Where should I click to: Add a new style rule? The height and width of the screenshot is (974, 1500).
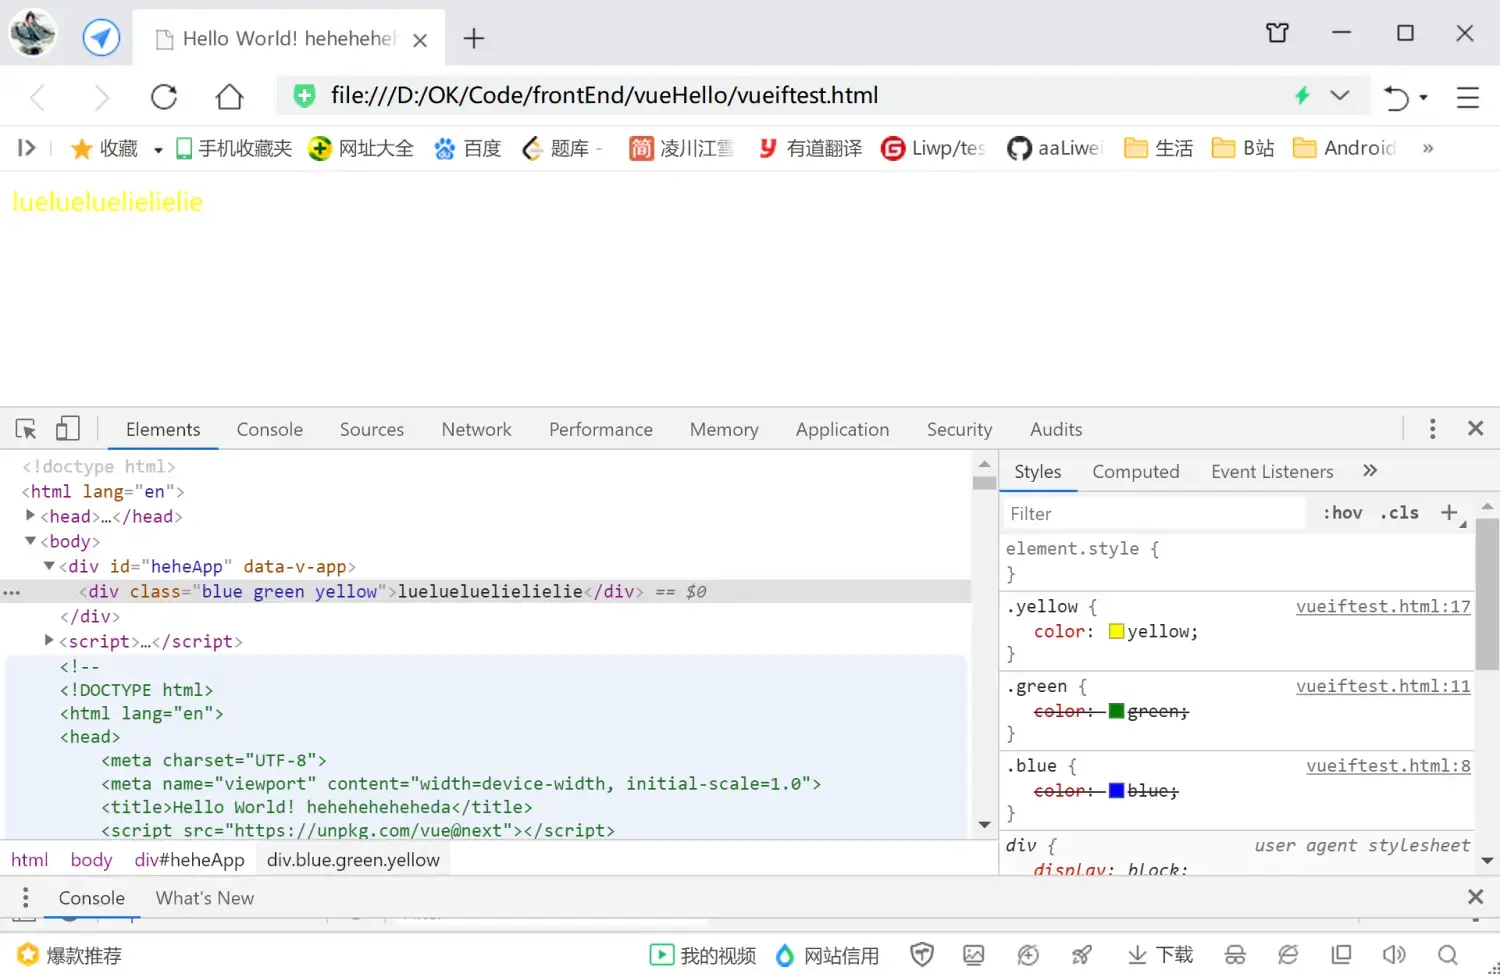1449,513
